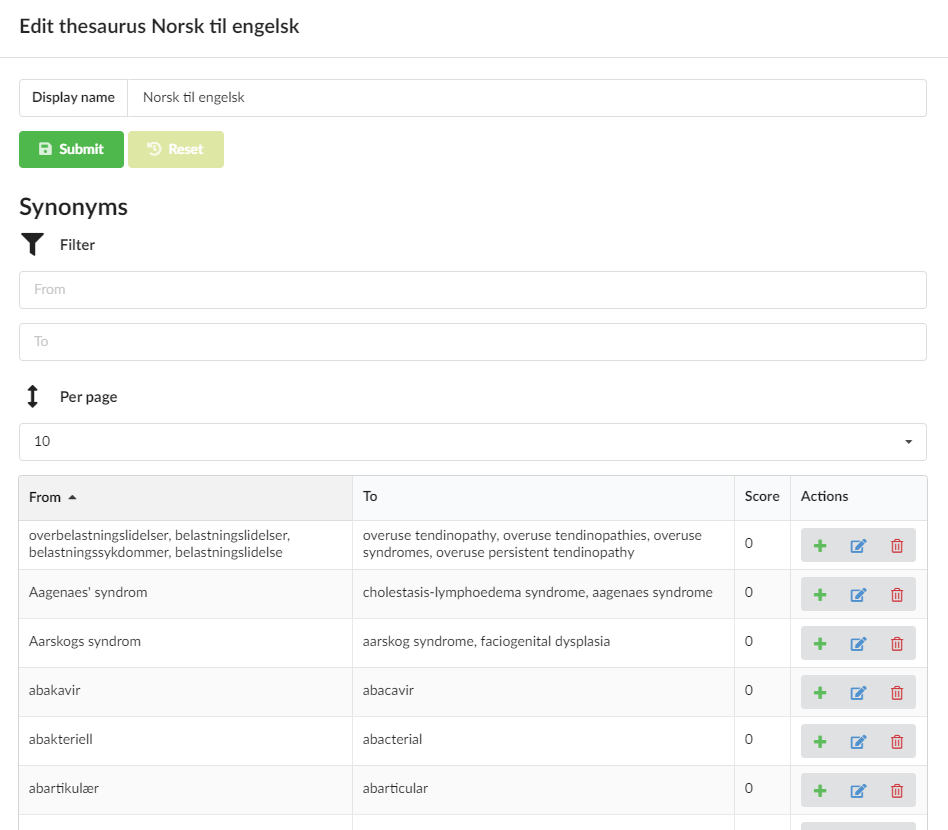Edit the Aagenaes' syndrom row
This screenshot has width=948, height=830.
click(x=859, y=595)
